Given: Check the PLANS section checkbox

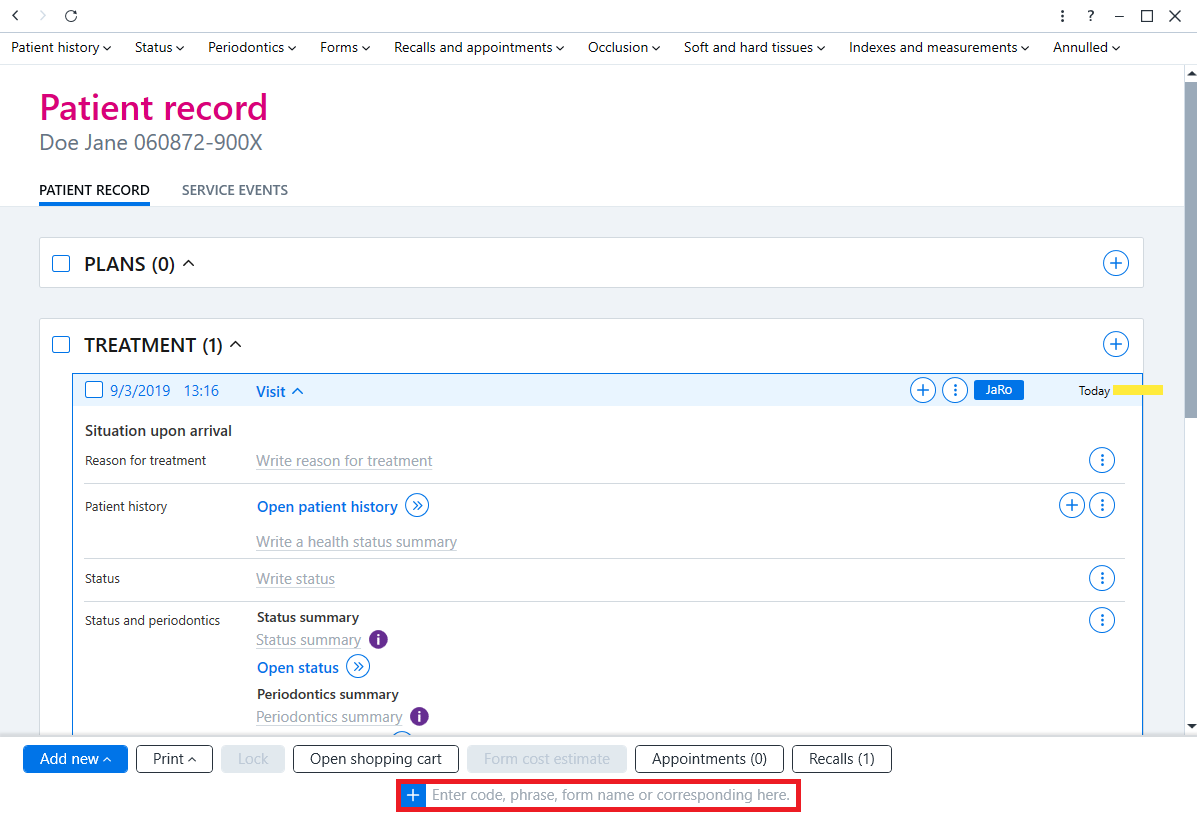Looking at the screenshot, I should (x=61, y=263).
